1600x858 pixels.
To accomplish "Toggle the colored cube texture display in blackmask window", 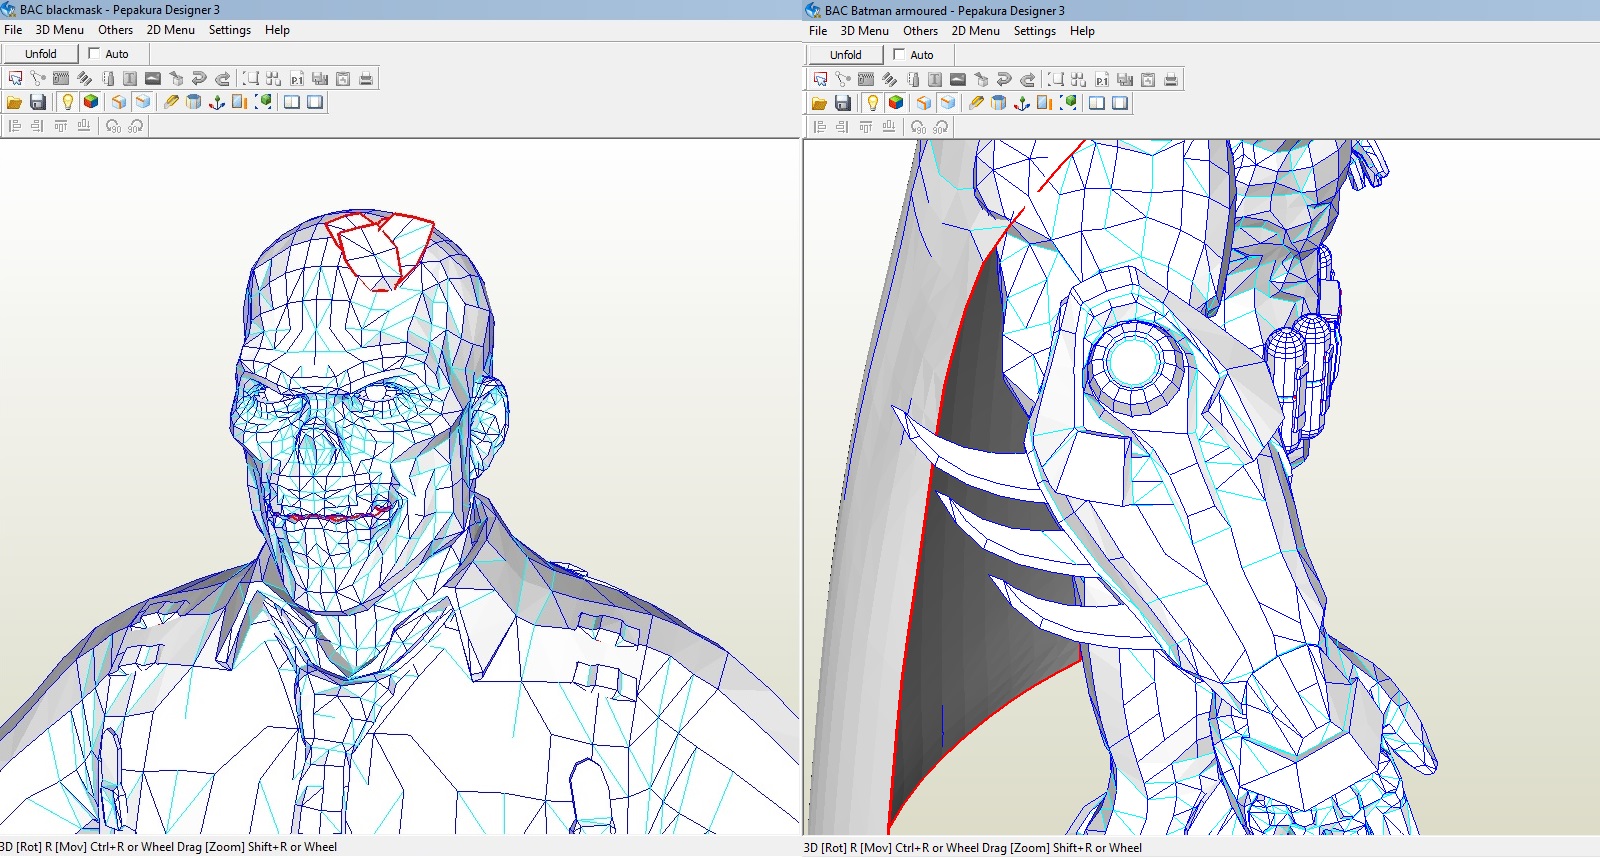I will pos(91,102).
